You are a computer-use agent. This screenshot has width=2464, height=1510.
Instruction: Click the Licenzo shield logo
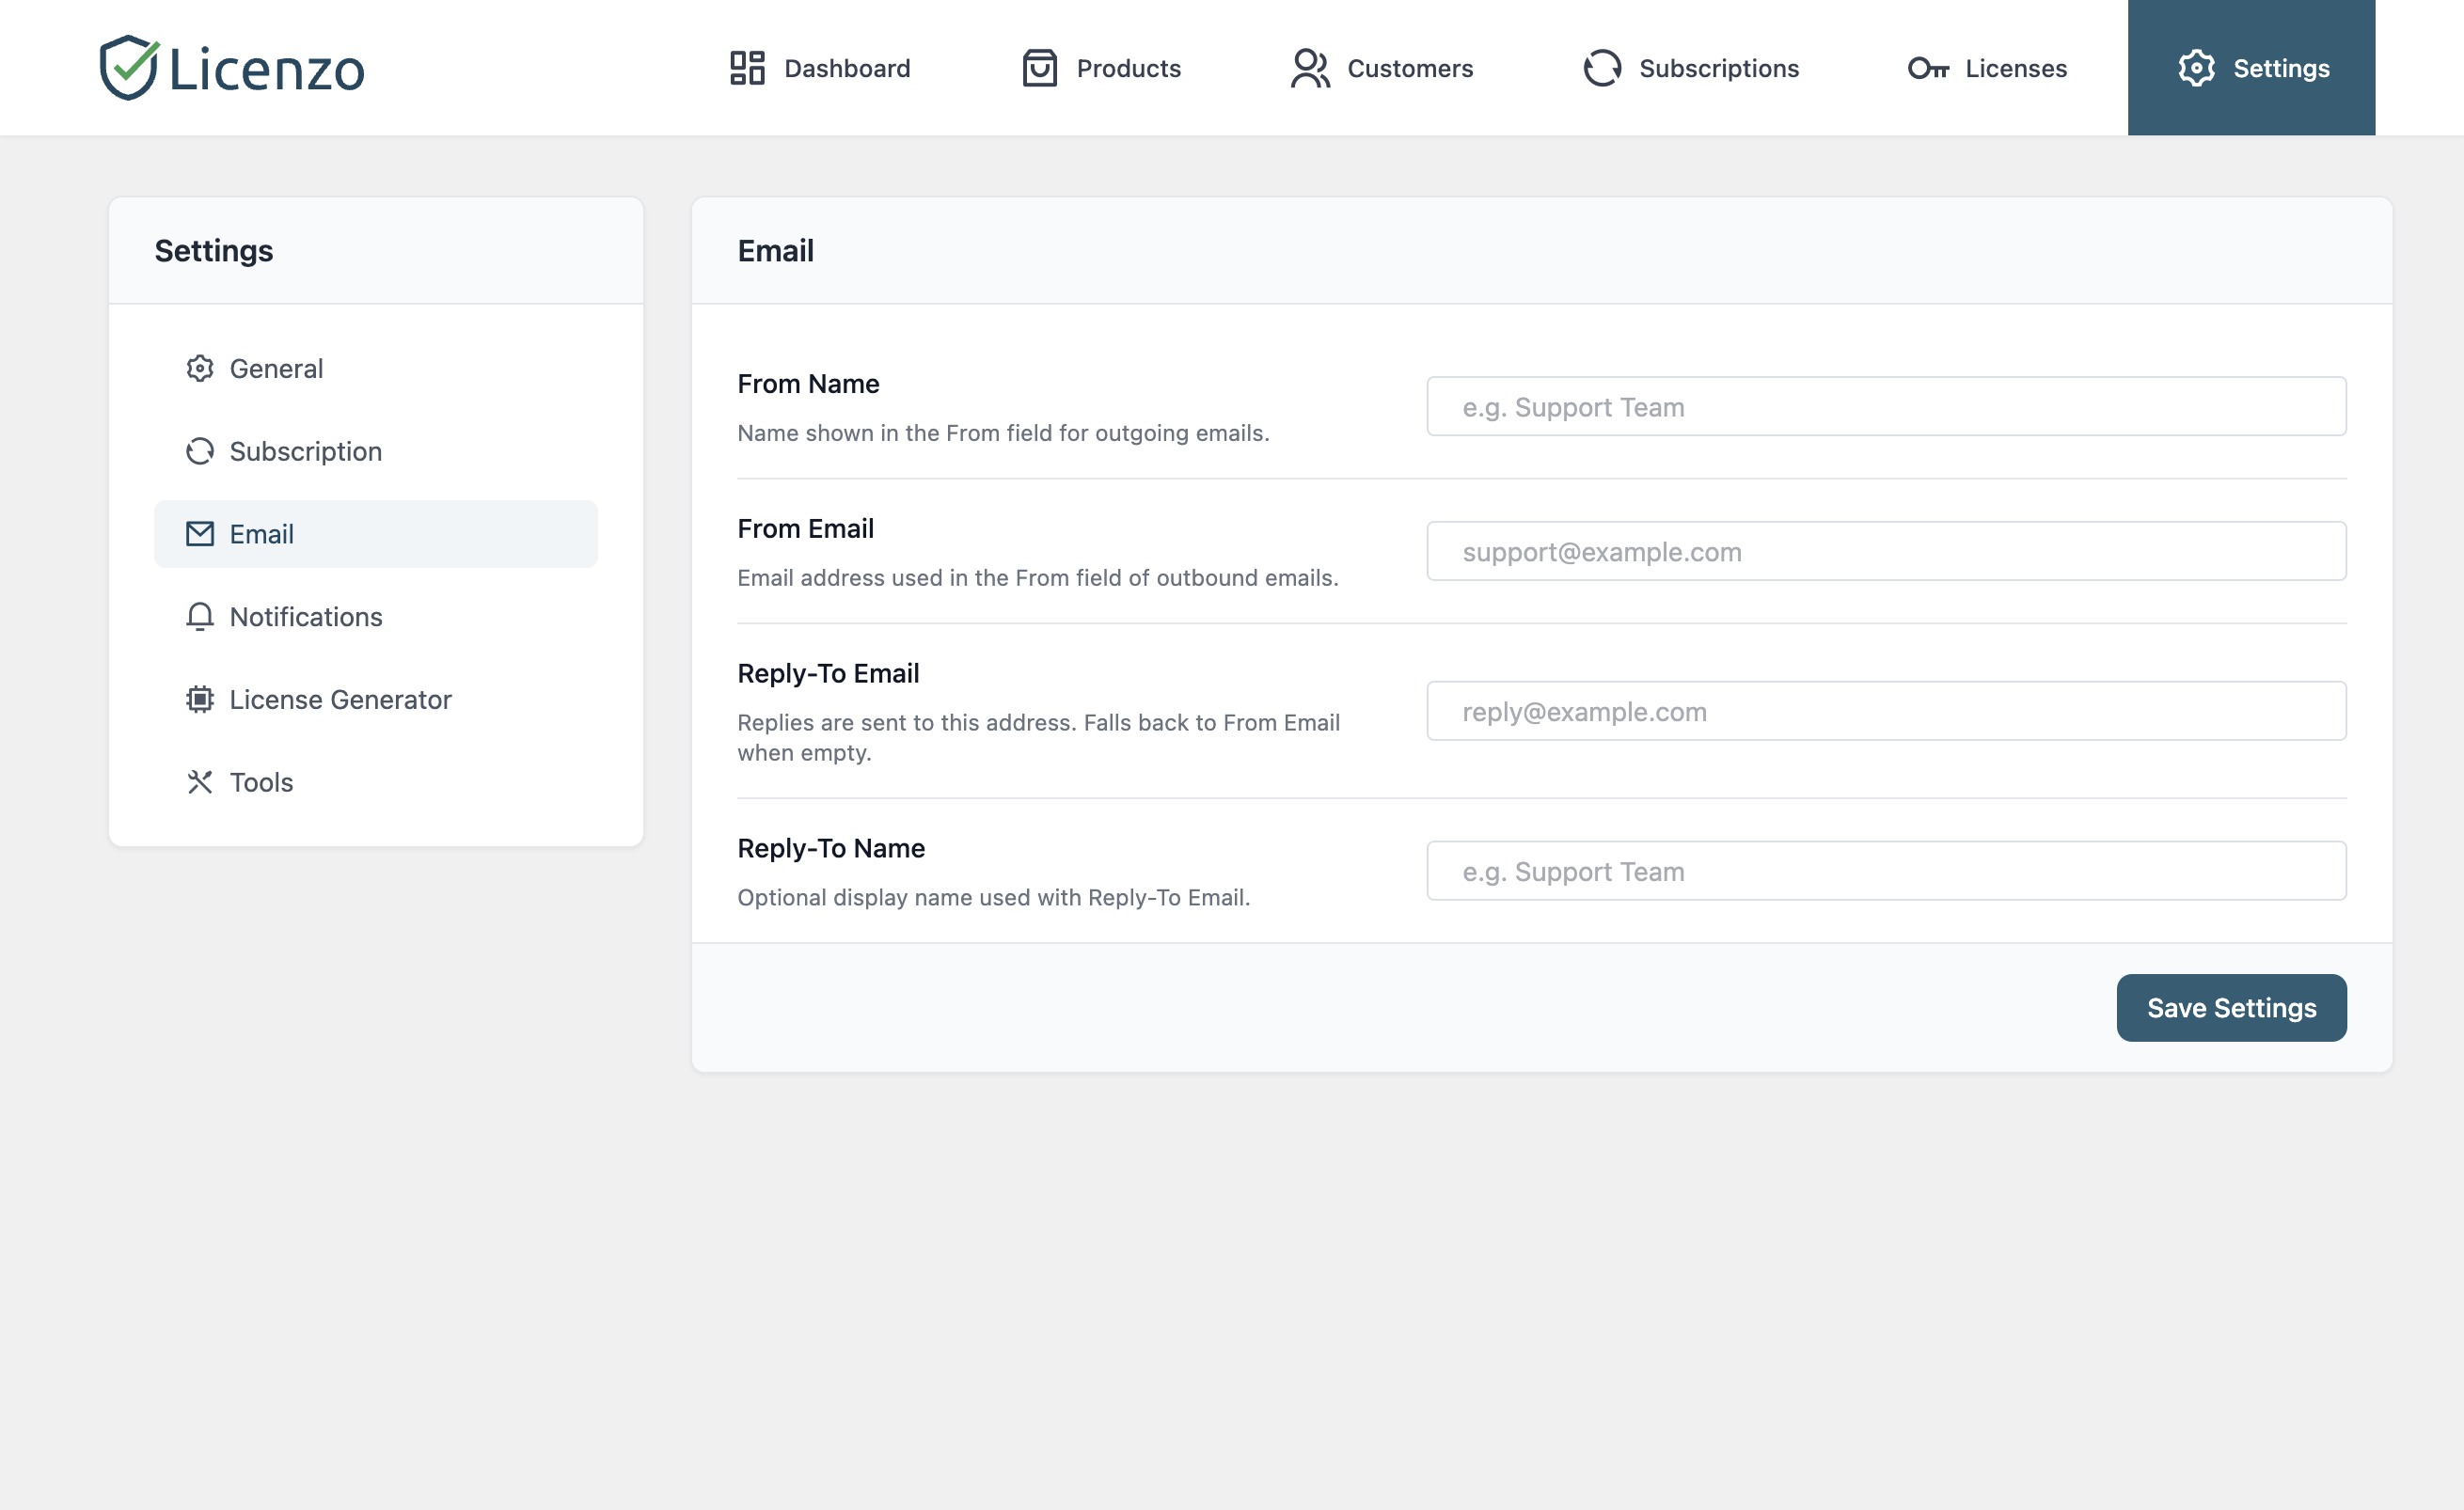coord(128,66)
